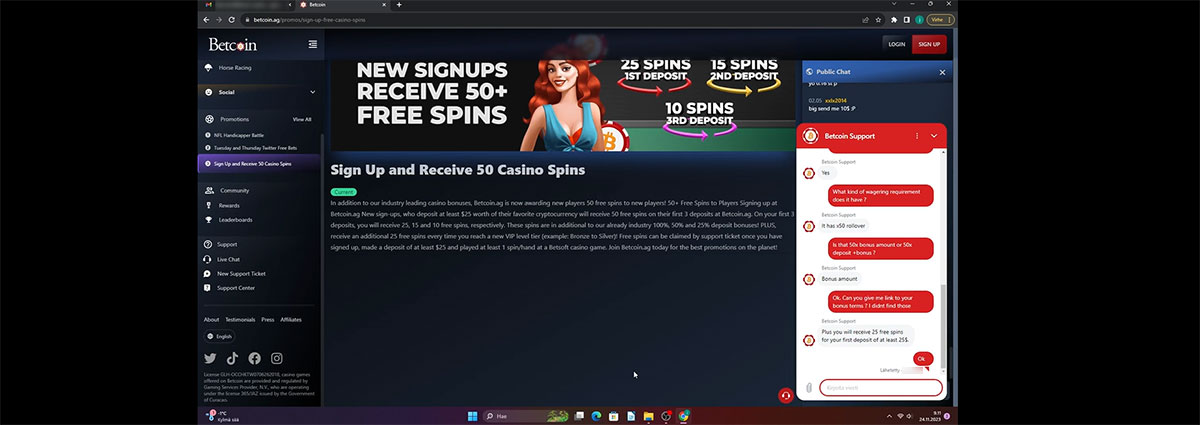Open Support in the sidebar

(x=227, y=244)
